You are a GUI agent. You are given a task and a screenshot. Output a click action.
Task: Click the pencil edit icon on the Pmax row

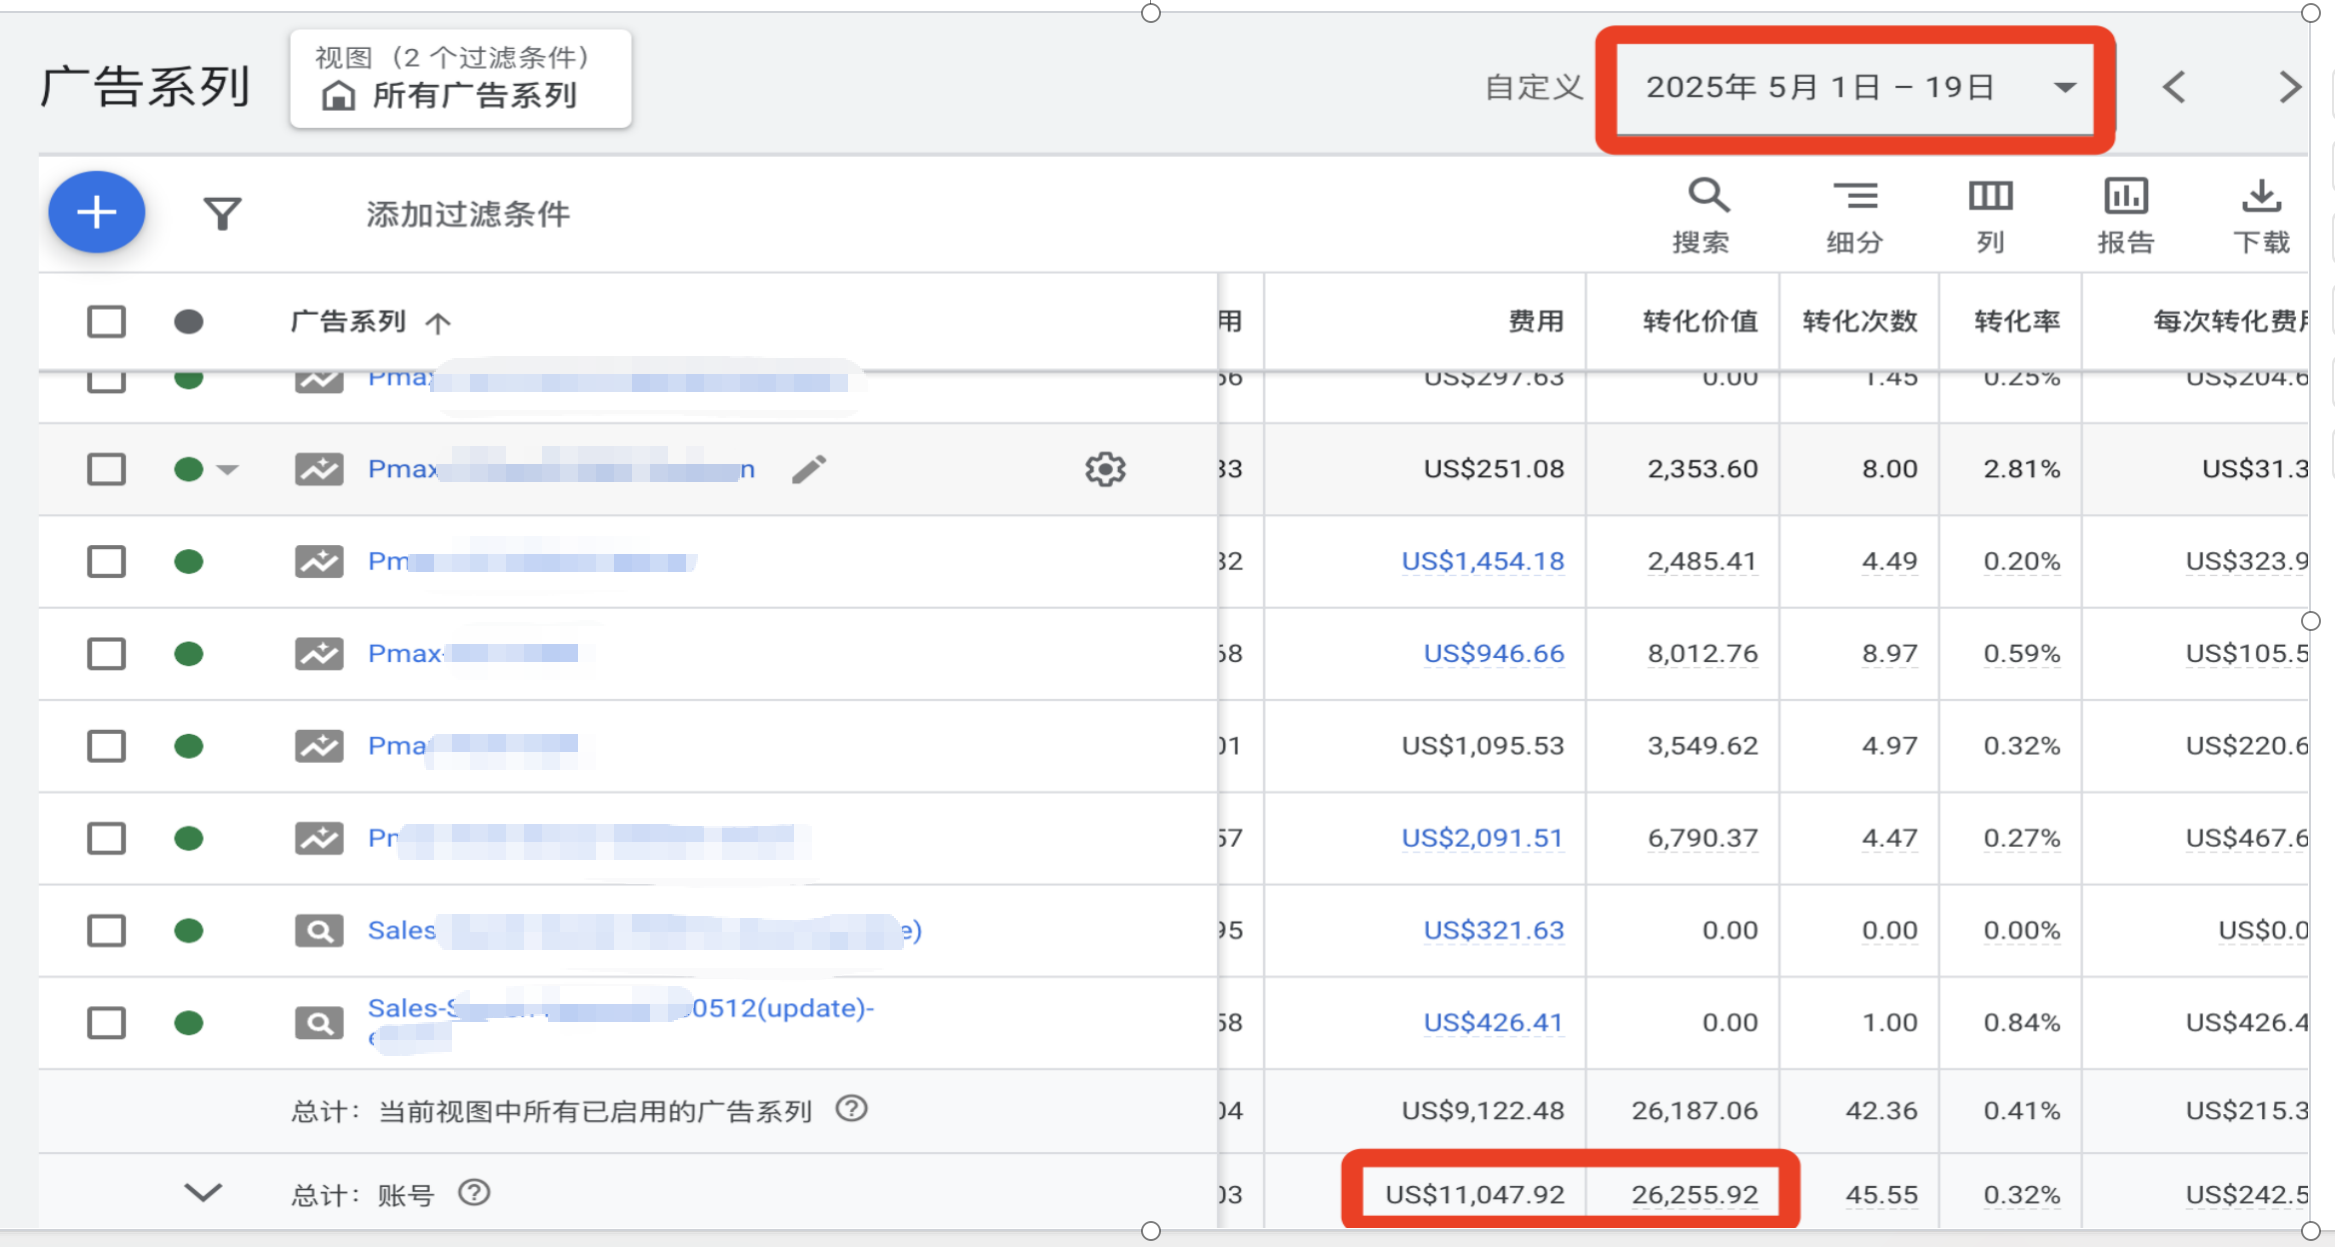[x=809, y=469]
